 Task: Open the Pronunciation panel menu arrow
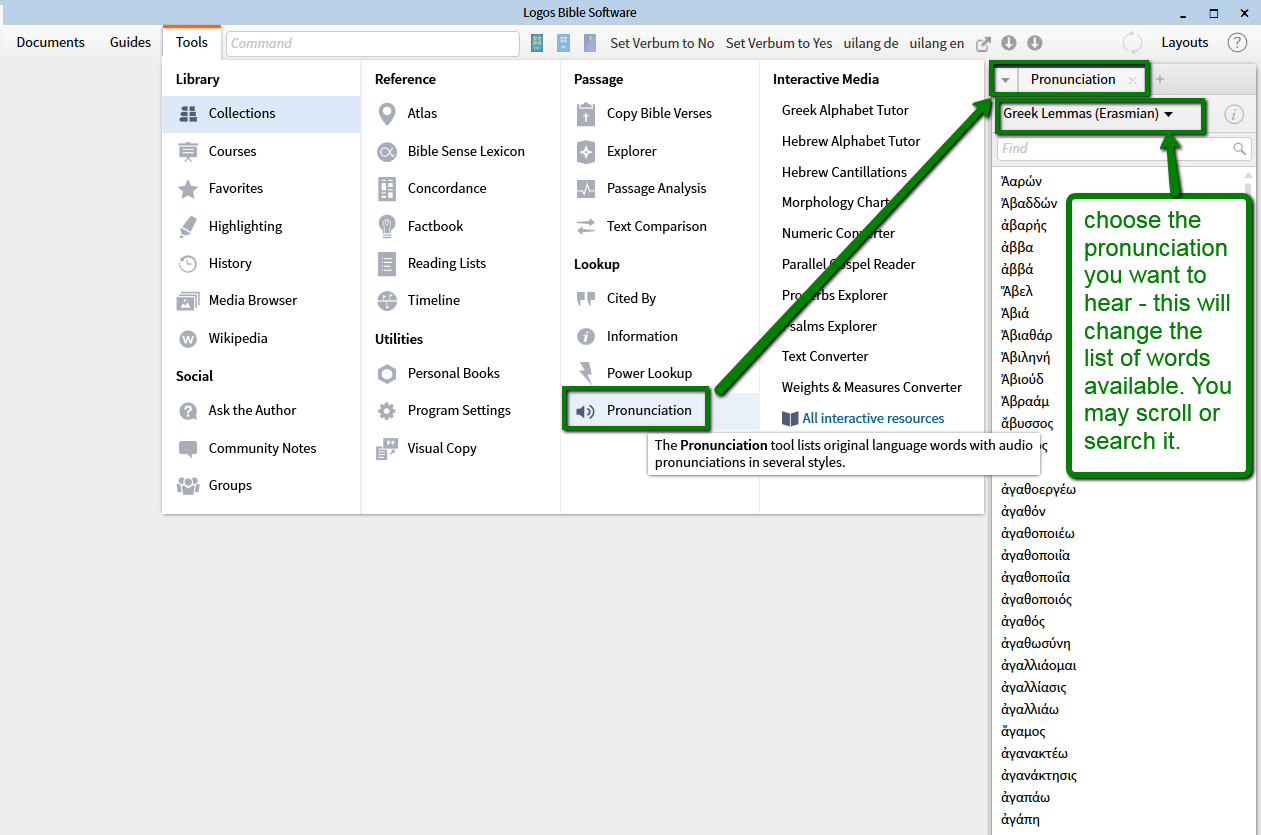[x=1005, y=80]
